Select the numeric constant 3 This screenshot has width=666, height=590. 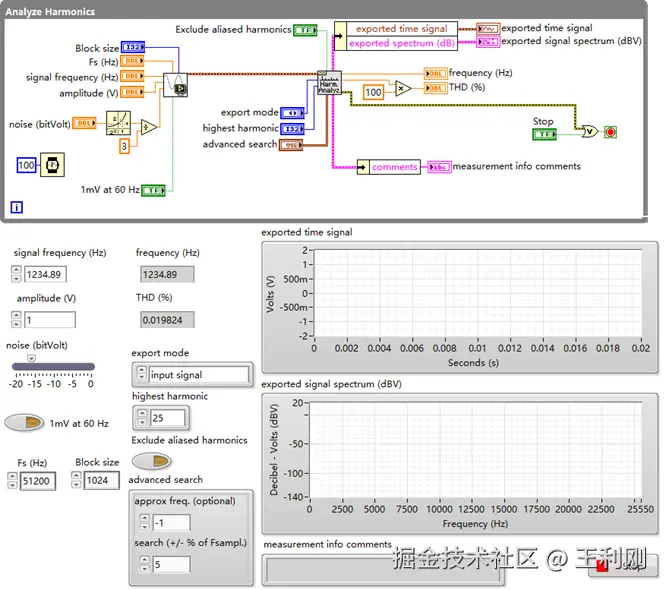point(124,147)
